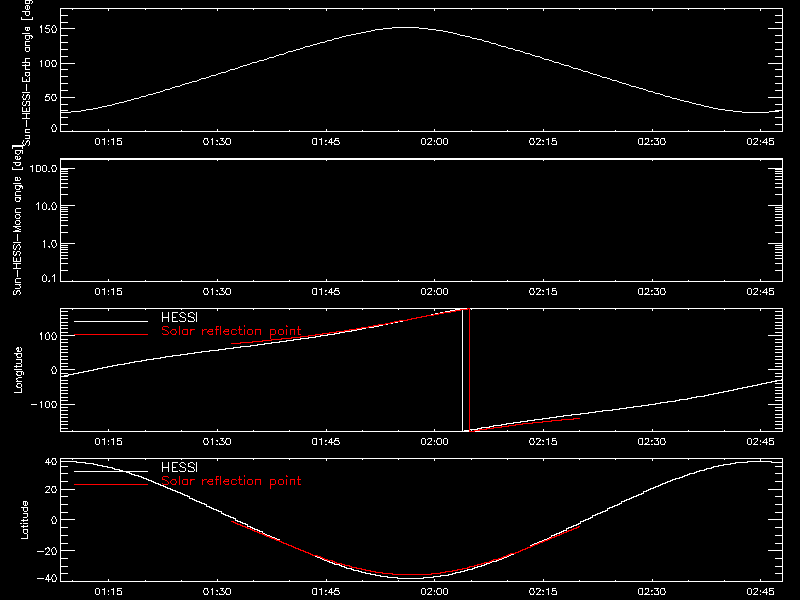The image size is (800, 600).
Task: Select 100 tick label in Sun-HESSI-Earth angle plot
Action: 48,64
